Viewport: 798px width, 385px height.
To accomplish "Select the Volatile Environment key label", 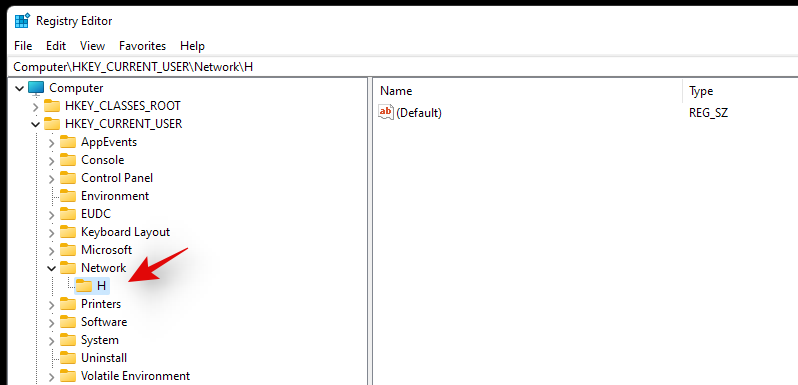I will pos(135,376).
